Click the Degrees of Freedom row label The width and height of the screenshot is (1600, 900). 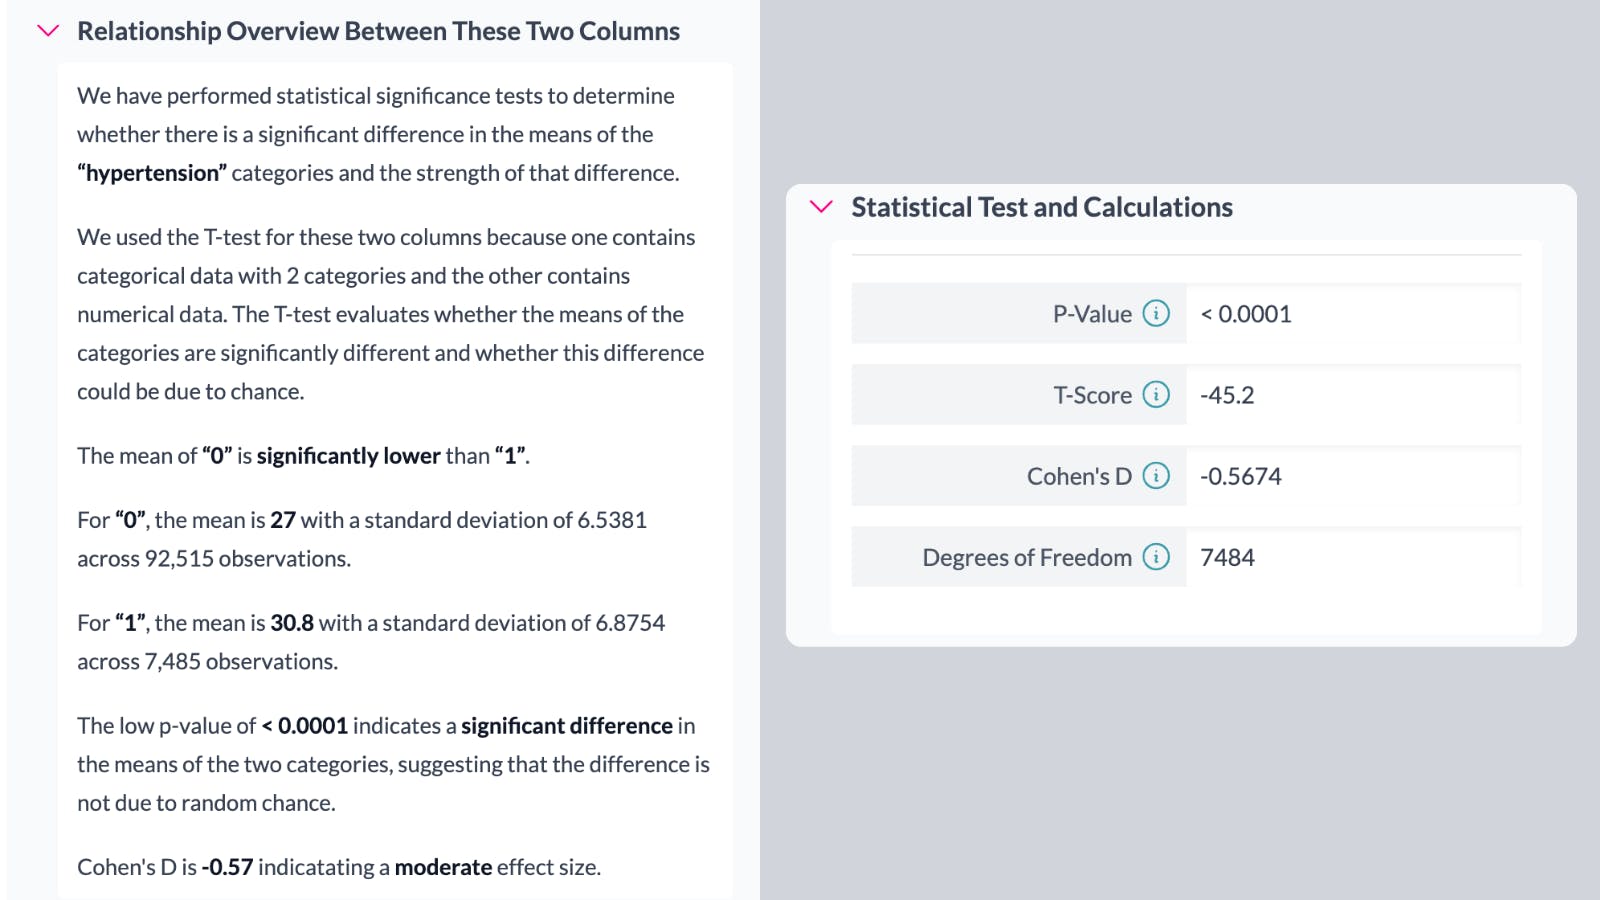1029,557
